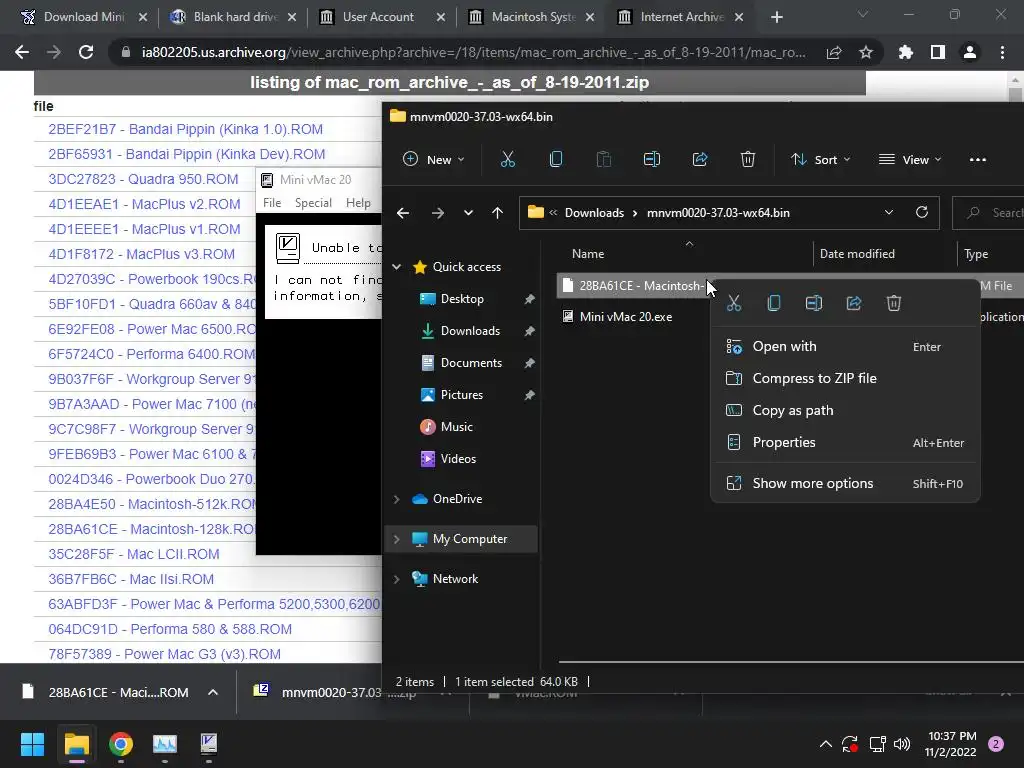The width and height of the screenshot is (1024, 768).
Task: Open File menu in Mini vMac
Action: pos(272,203)
